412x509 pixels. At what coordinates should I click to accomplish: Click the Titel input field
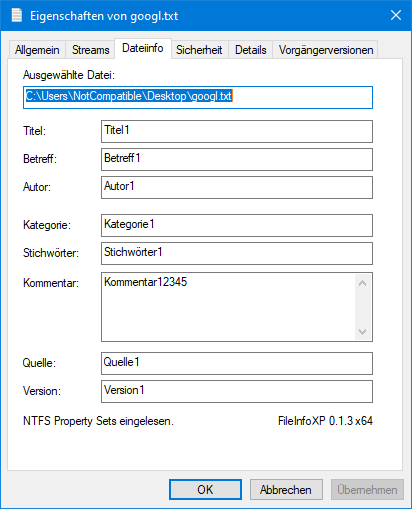pyautogui.click(x=237, y=131)
